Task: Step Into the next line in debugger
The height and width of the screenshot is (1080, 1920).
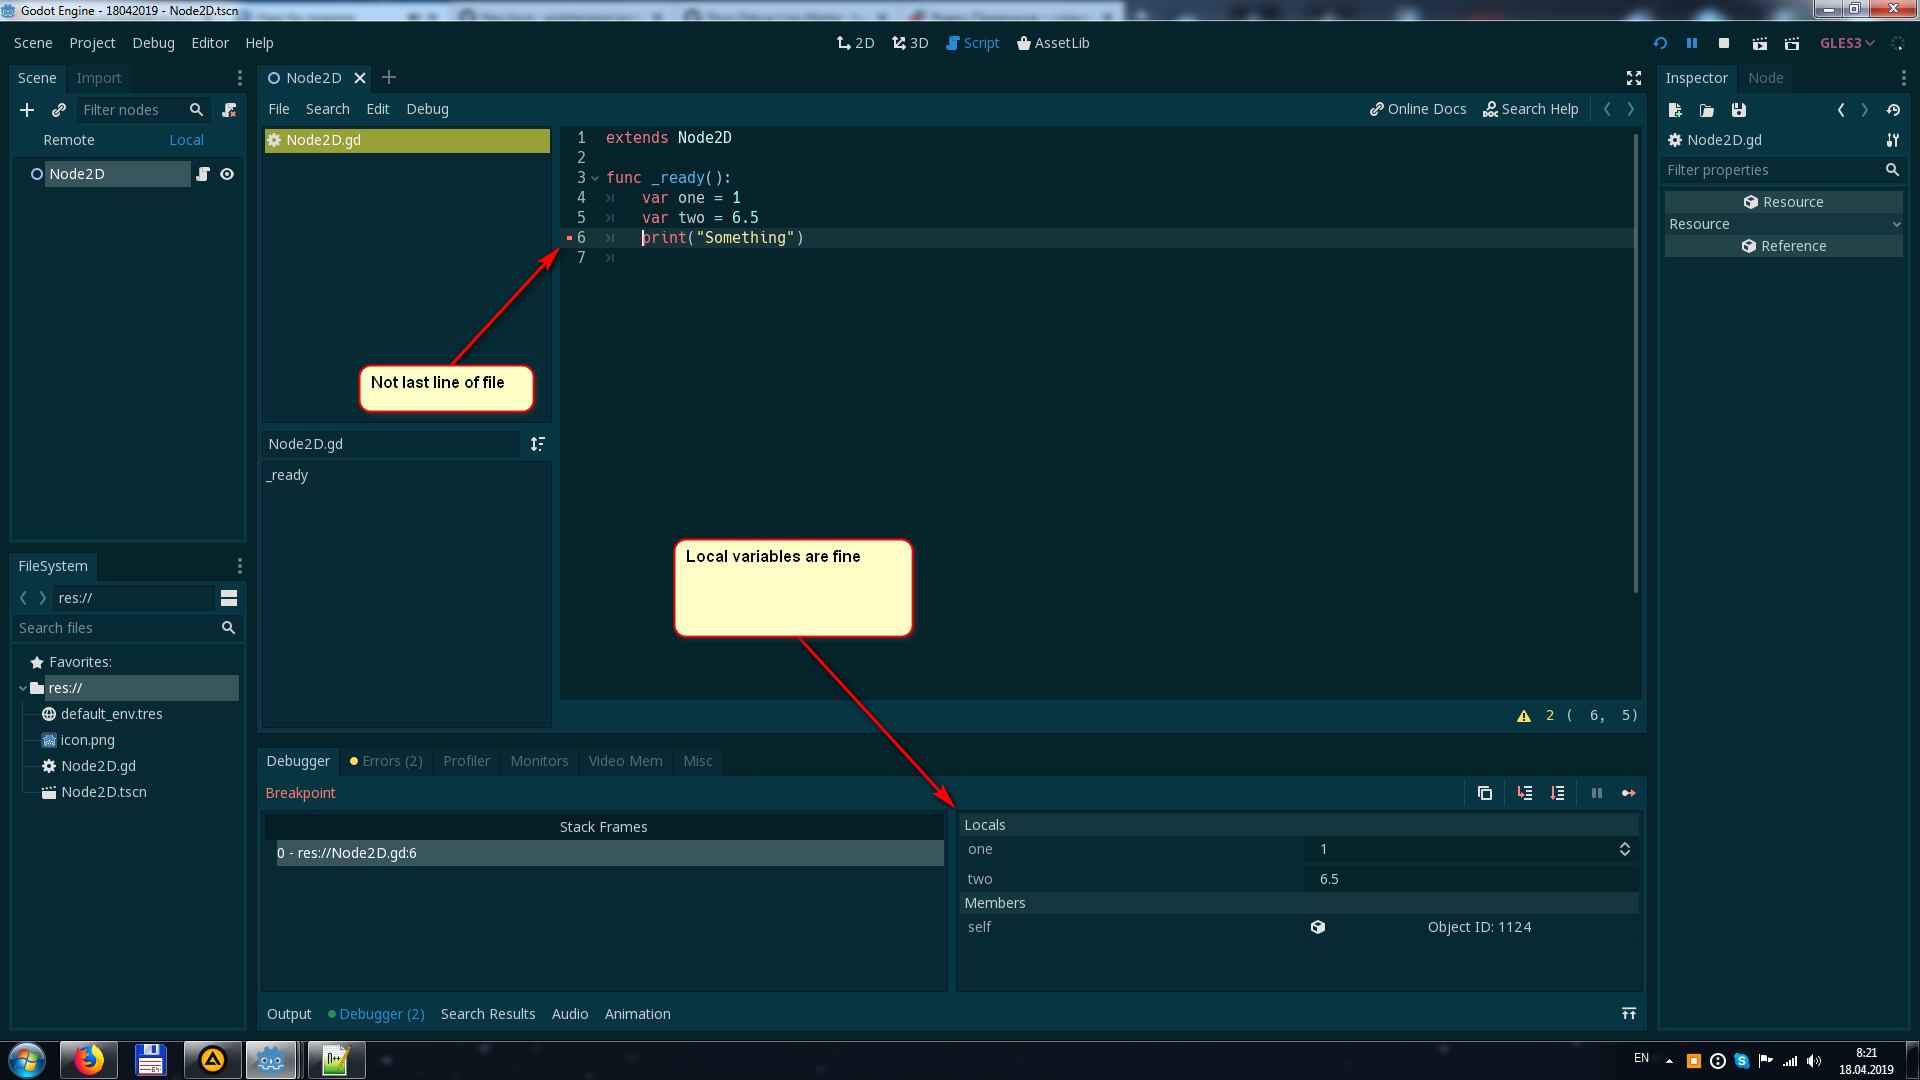Action: click(1525, 793)
